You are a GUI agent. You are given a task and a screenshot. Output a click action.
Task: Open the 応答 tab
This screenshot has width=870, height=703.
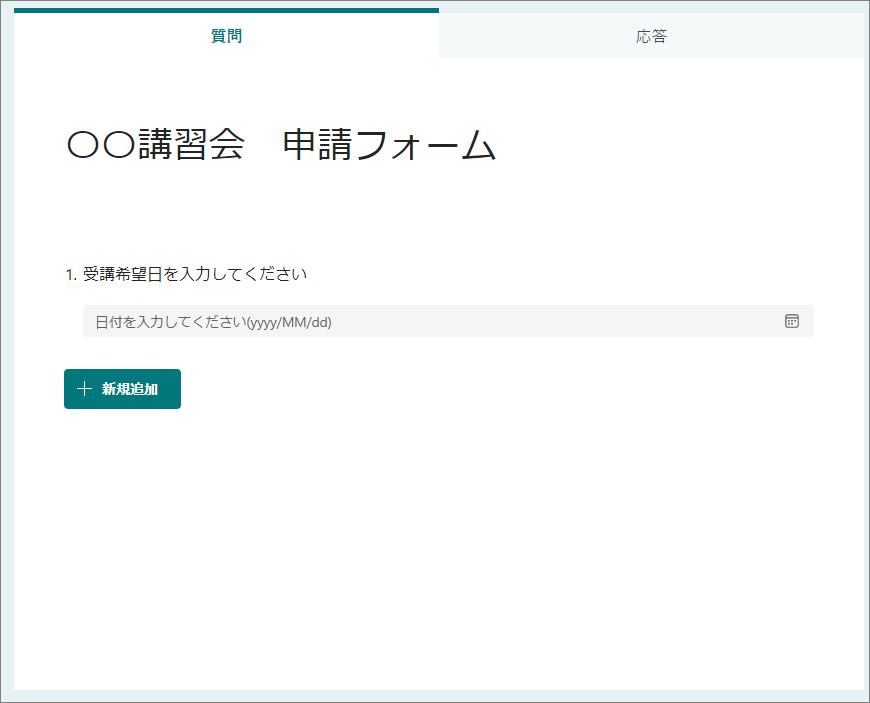coord(651,36)
